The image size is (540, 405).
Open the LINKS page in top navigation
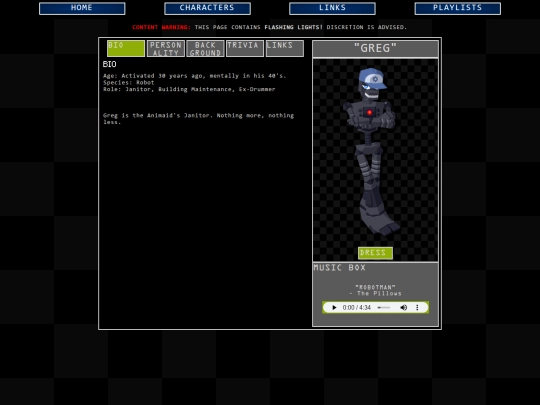coord(332,8)
